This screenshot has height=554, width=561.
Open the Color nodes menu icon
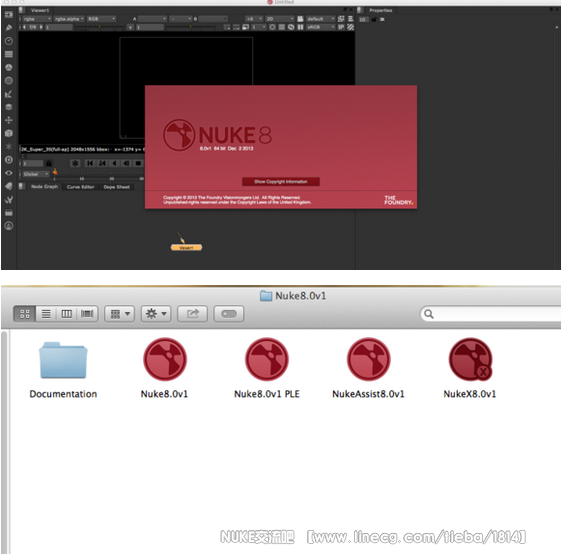pos(9,67)
